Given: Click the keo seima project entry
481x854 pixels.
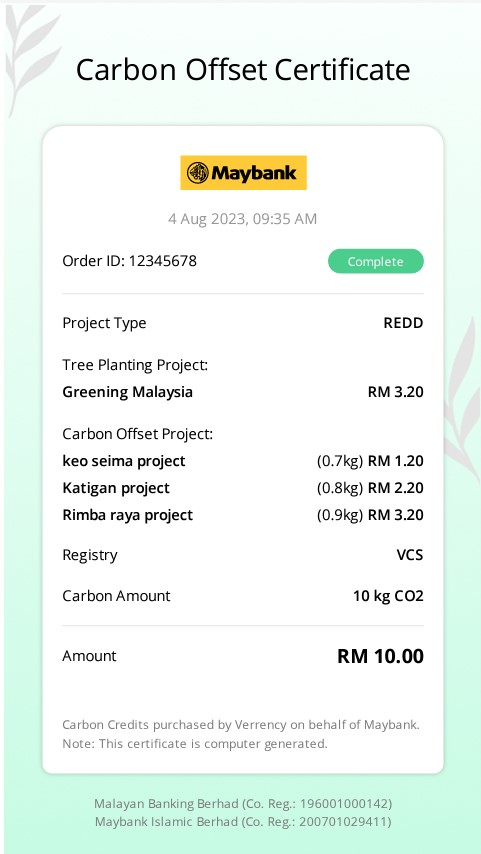Looking at the screenshot, I should (x=124, y=461).
